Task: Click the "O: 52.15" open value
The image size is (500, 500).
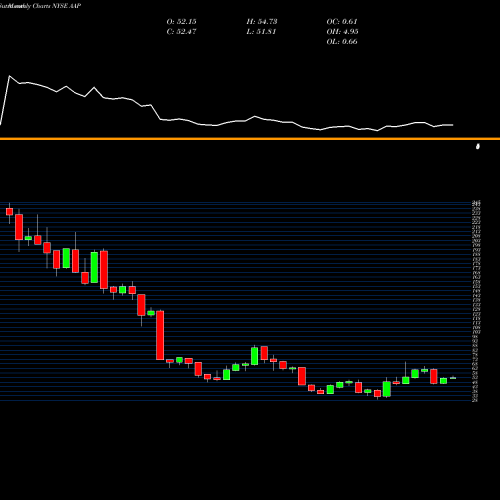Action: tap(181, 22)
